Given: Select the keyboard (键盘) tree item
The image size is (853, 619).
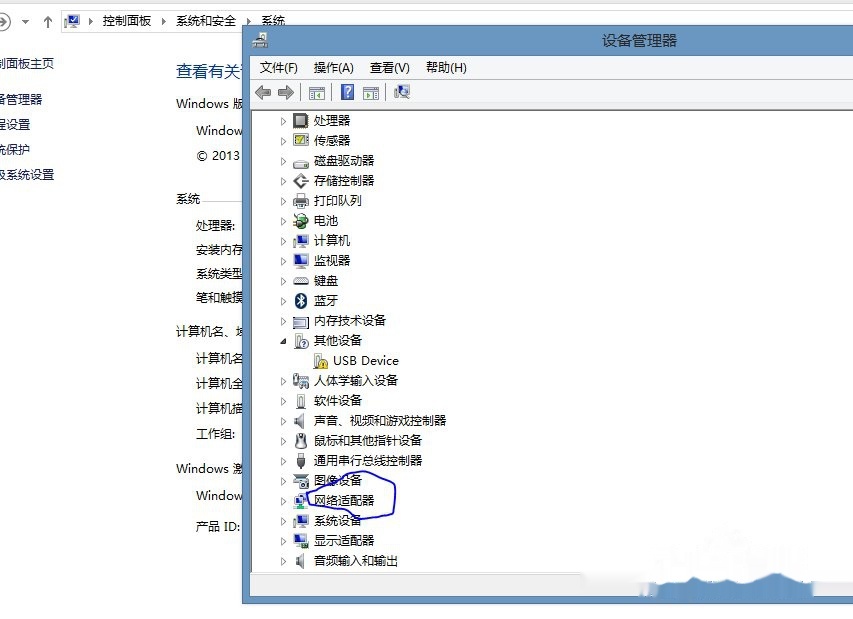Looking at the screenshot, I should click(x=326, y=281).
